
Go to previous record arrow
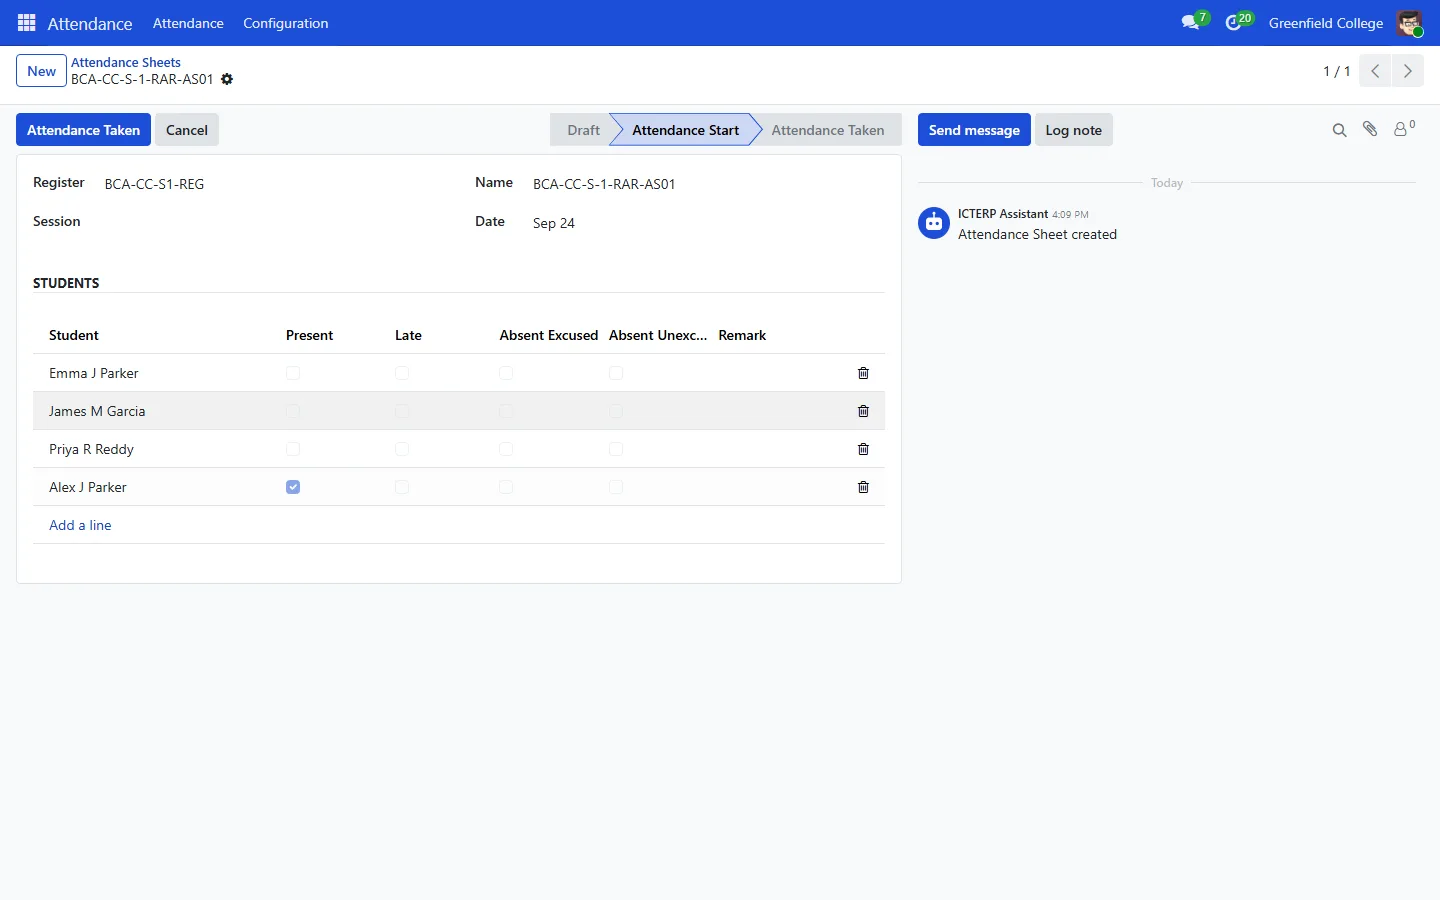point(1375,71)
